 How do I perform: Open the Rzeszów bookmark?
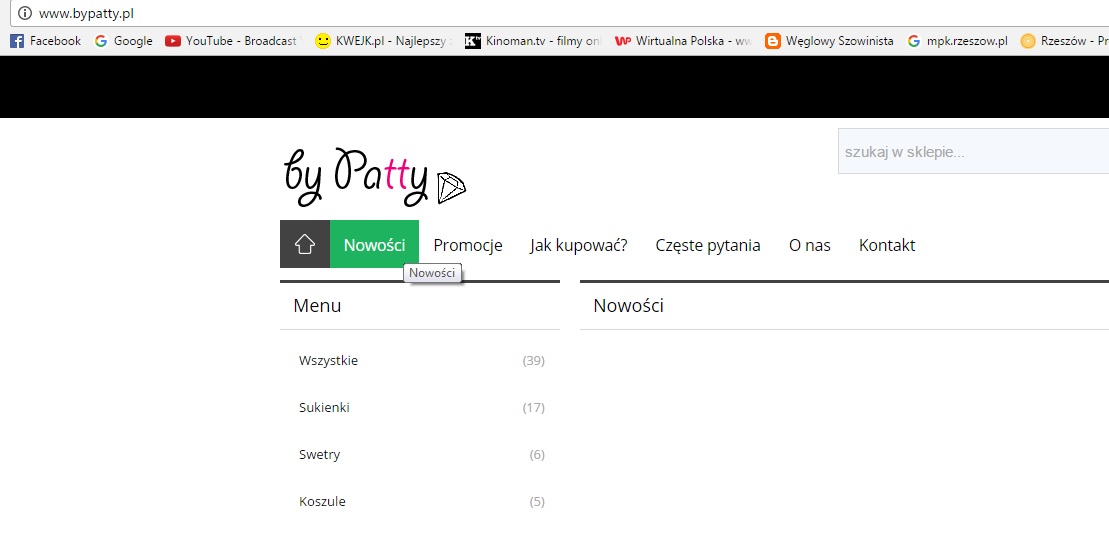click(x=1064, y=41)
